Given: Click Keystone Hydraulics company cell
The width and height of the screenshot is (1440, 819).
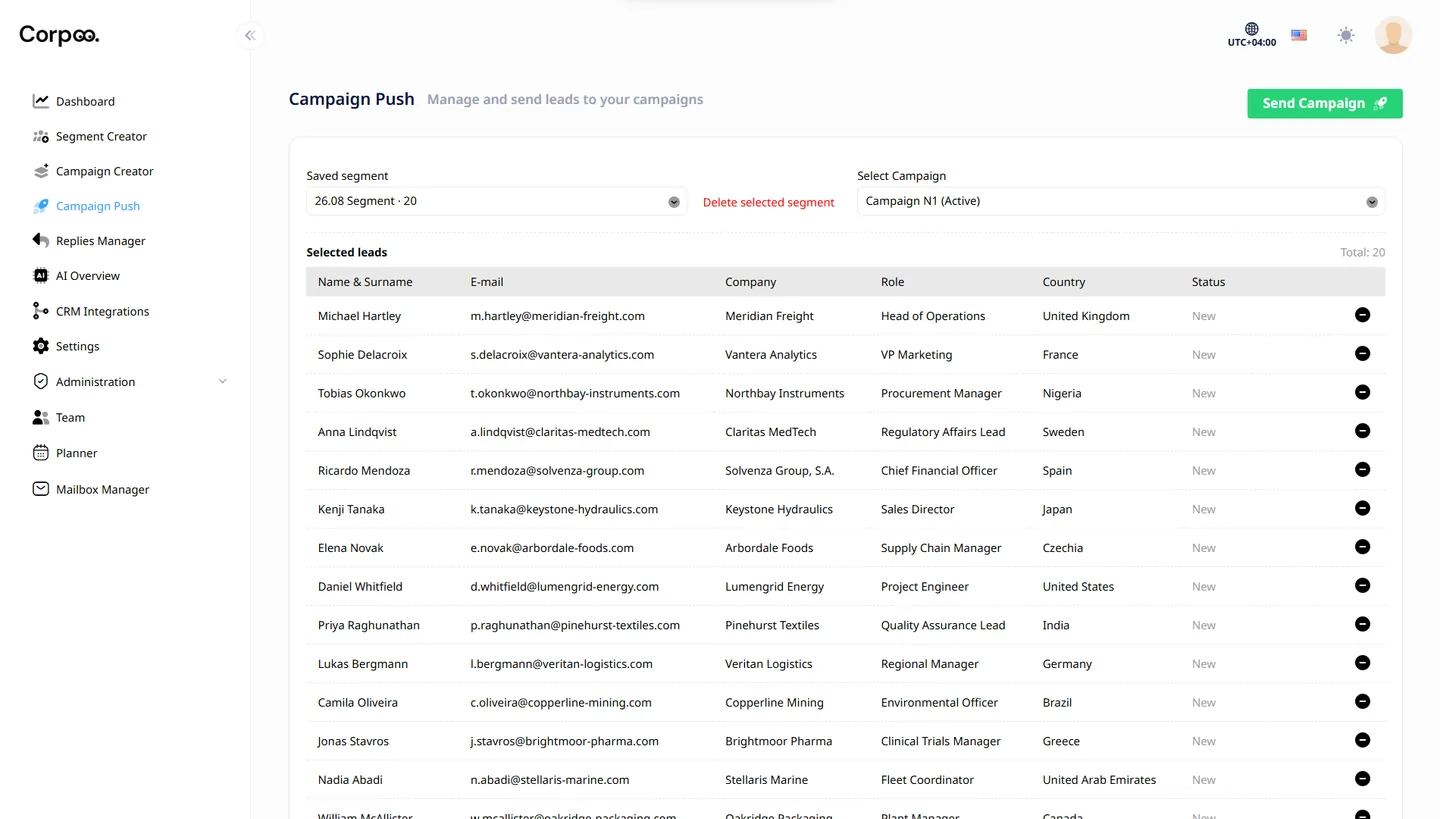Looking at the screenshot, I should click(x=779, y=509).
